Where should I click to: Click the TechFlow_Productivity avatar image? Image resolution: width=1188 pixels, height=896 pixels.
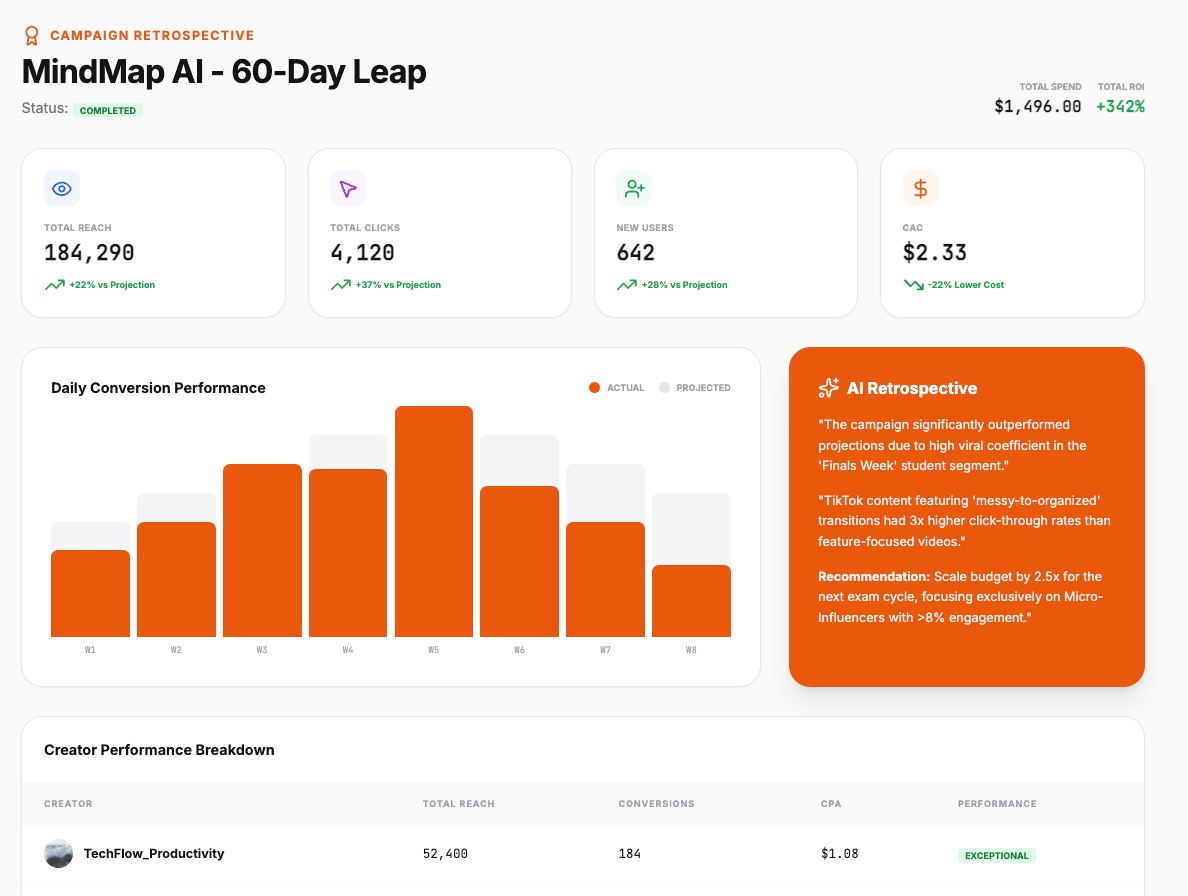tap(59, 854)
